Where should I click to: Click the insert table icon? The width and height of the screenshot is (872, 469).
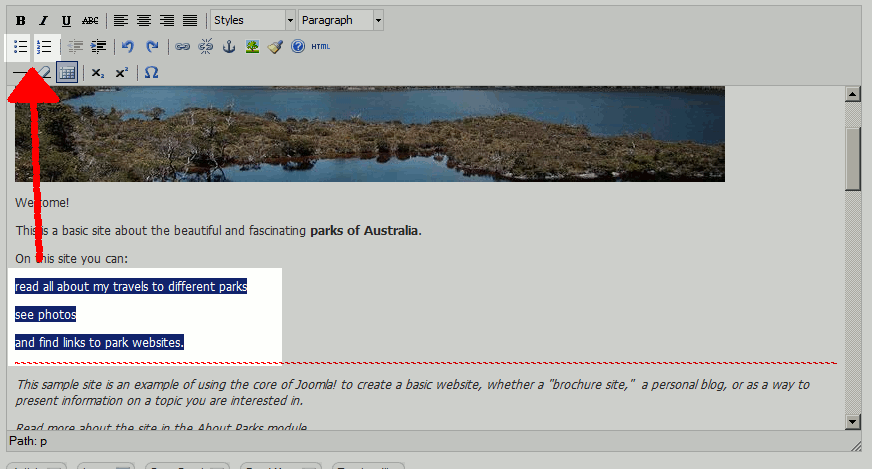[x=67, y=72]
